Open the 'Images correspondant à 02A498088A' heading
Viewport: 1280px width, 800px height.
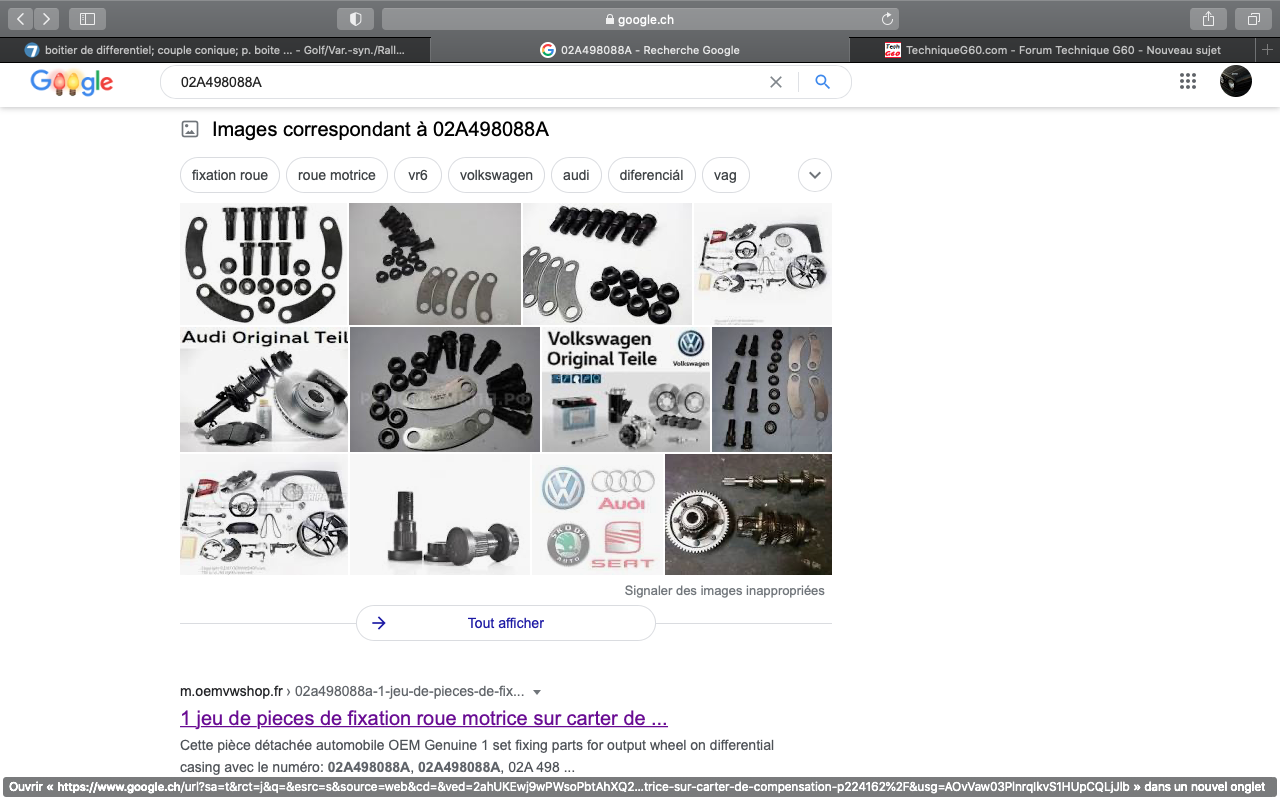click(380, 129)
